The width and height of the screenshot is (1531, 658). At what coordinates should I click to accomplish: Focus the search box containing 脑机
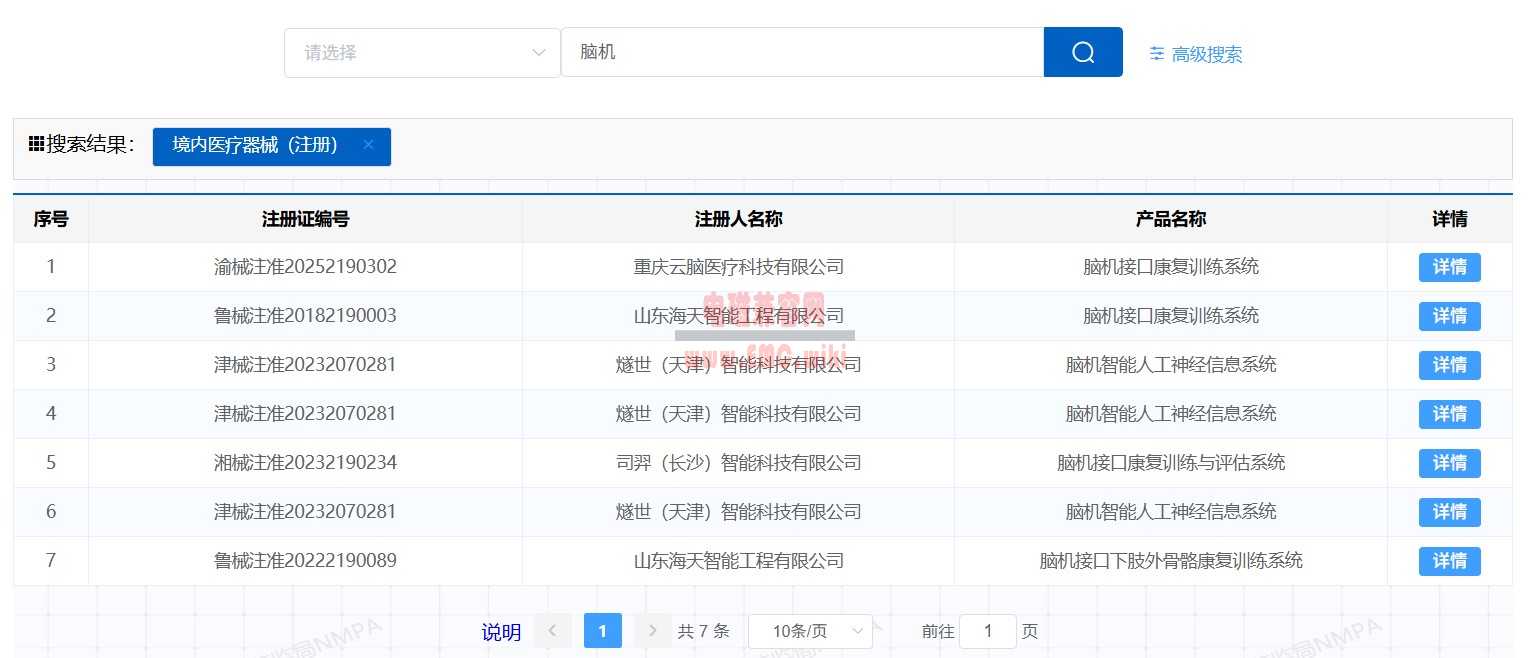[802, 52]
